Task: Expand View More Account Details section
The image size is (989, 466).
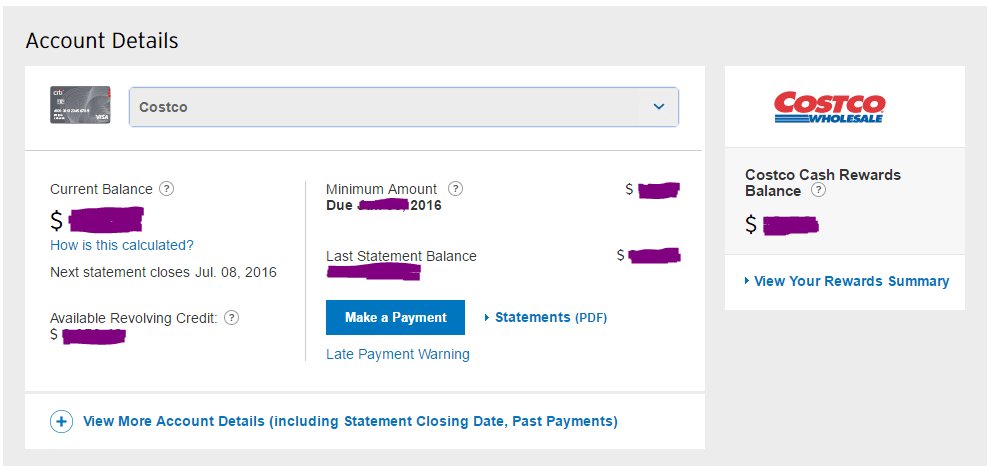Action: point(350,421)
